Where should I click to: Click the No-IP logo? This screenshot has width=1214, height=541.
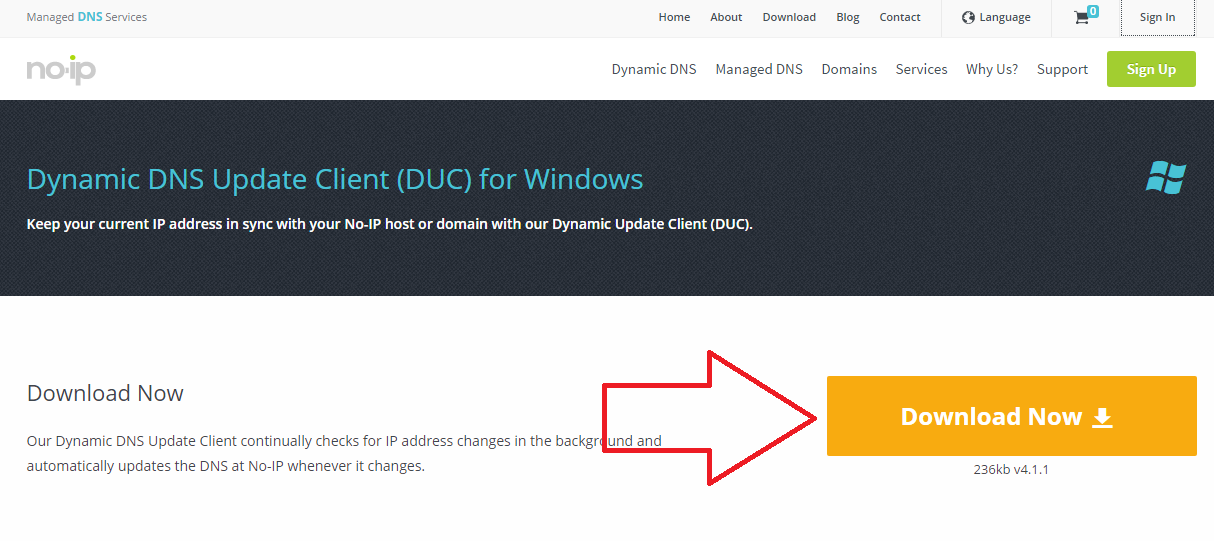click(x=61, y=69)
